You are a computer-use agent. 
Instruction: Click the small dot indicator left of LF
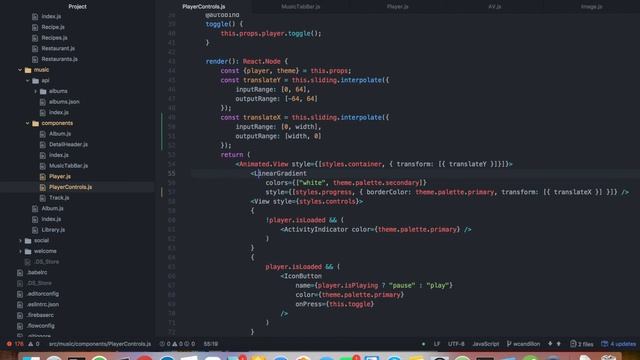click(423, 344)
